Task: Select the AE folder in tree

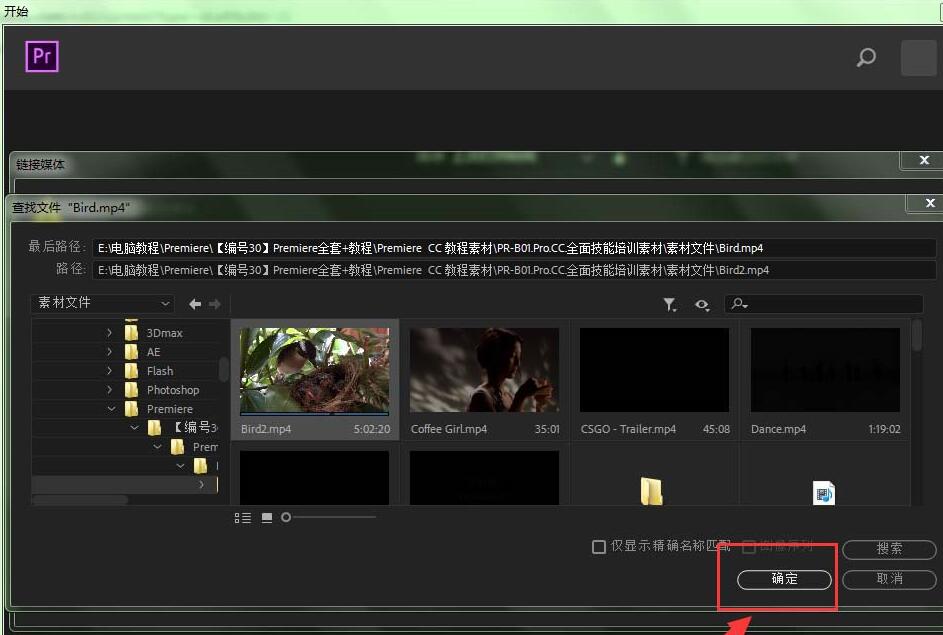Action: coord(153,352)
